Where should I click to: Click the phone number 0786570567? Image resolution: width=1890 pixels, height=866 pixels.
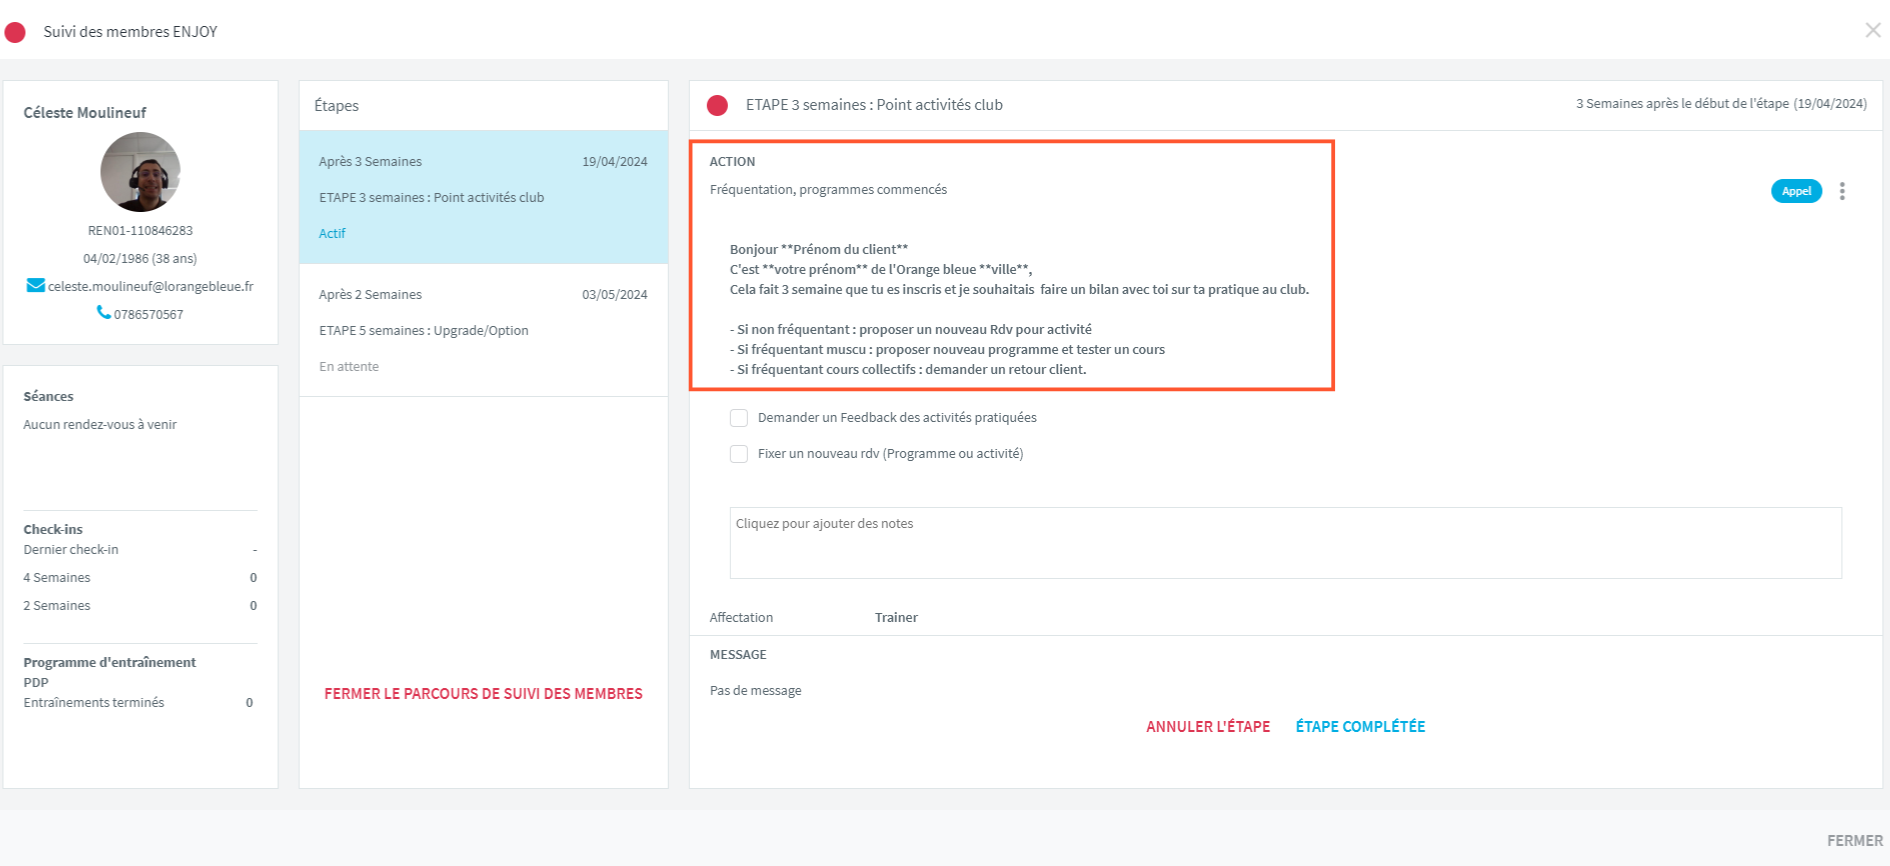[x=148, y=314]
